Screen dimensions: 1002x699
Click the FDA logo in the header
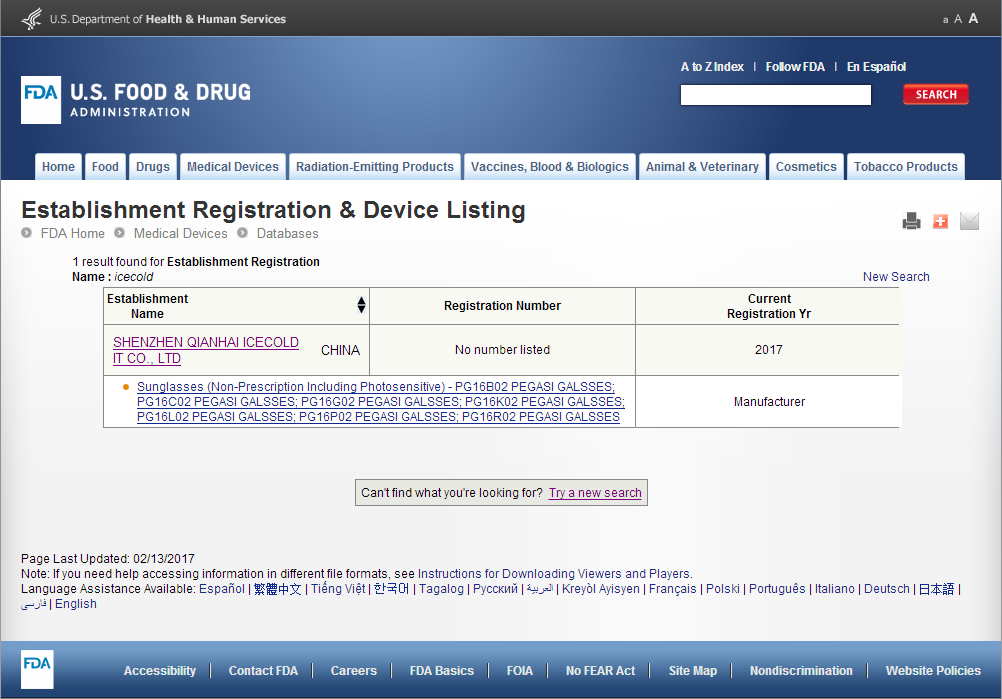[x=41, y=100]
